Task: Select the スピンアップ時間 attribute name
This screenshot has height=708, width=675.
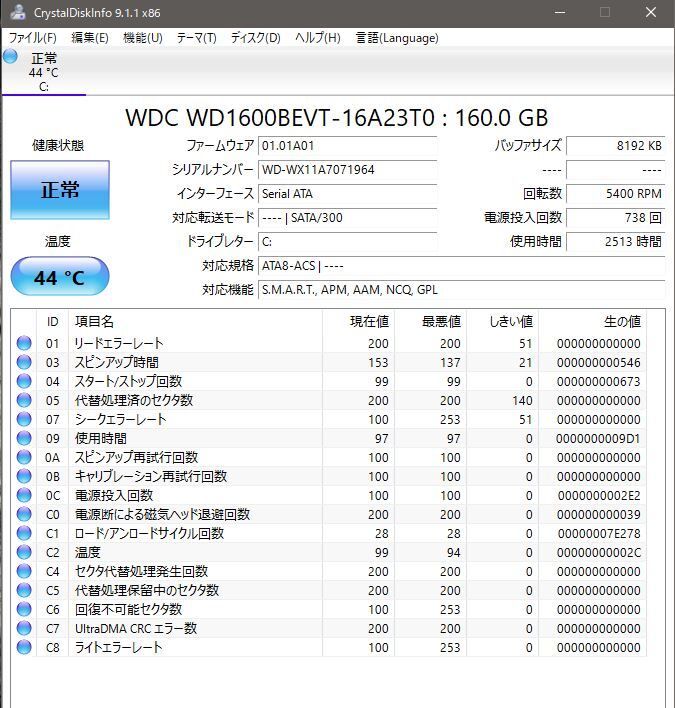Action: point(116,363)
